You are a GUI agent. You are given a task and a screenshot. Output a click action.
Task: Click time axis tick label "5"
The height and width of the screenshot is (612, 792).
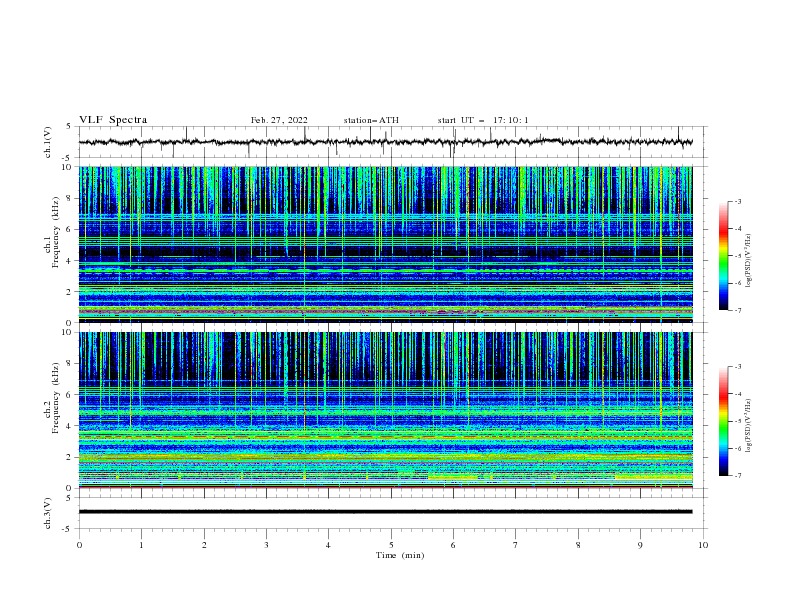click(x=391, y=545)
